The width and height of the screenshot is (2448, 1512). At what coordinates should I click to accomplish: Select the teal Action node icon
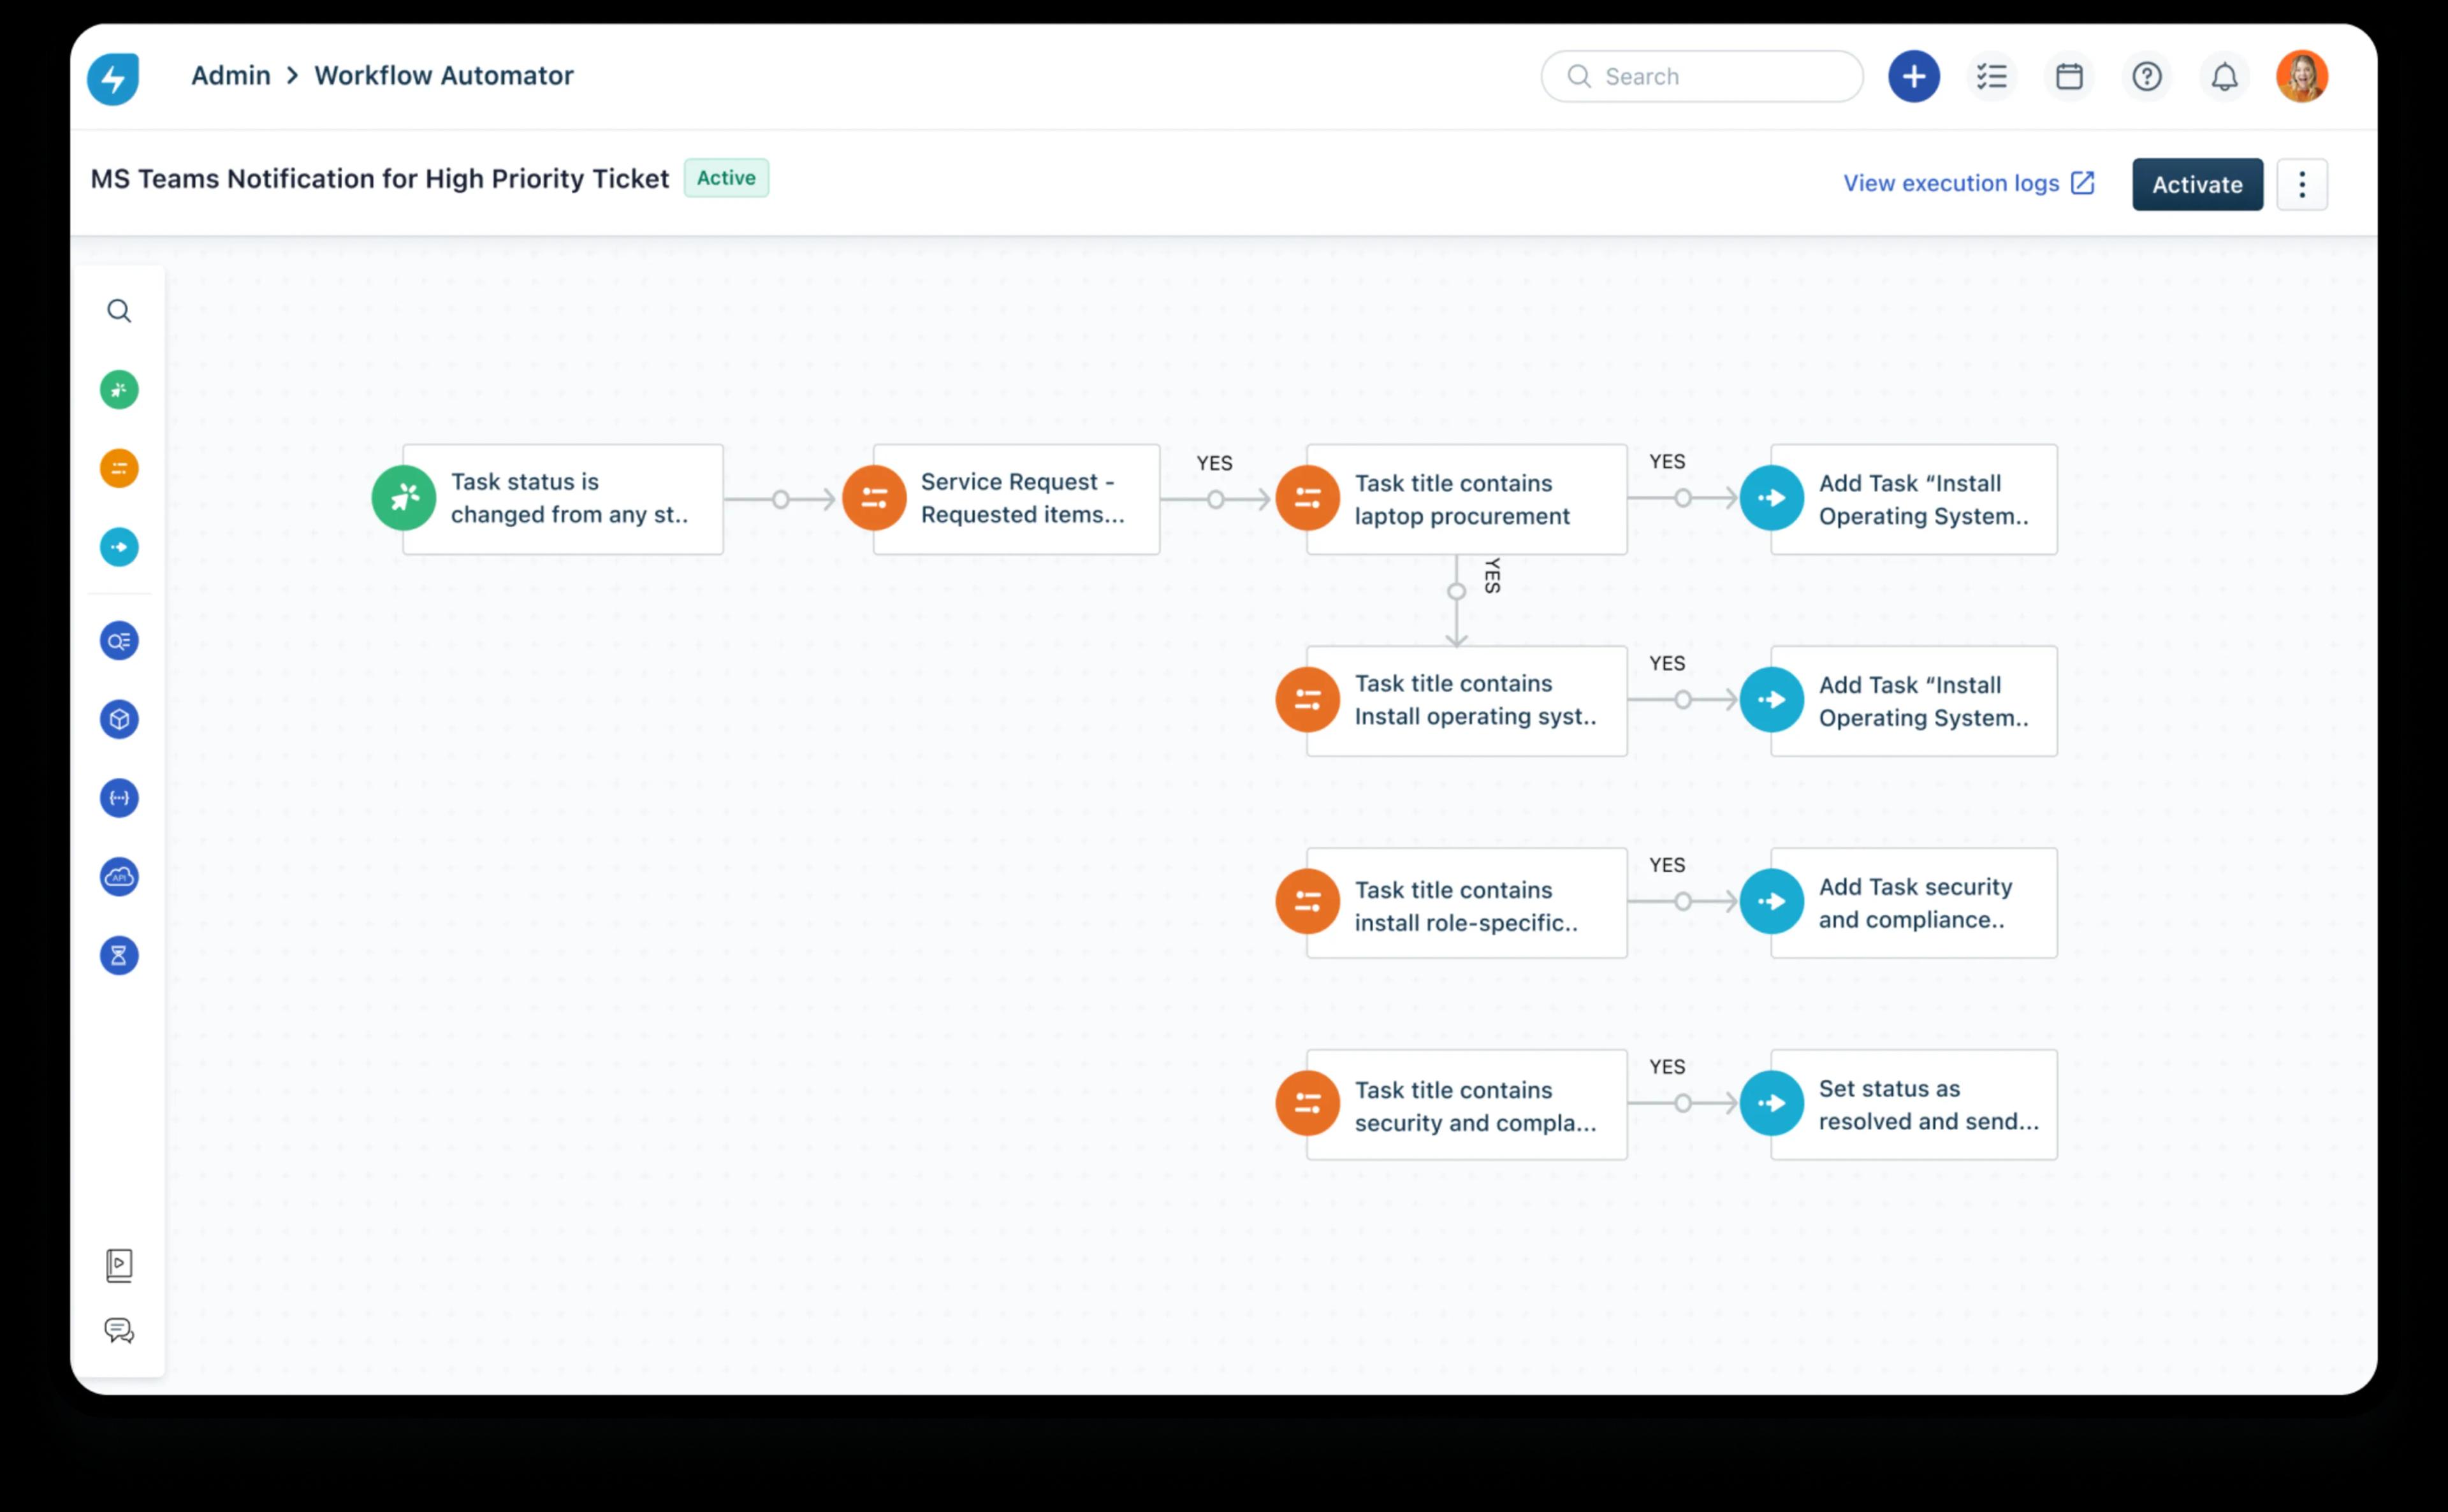tap(119, 546)
